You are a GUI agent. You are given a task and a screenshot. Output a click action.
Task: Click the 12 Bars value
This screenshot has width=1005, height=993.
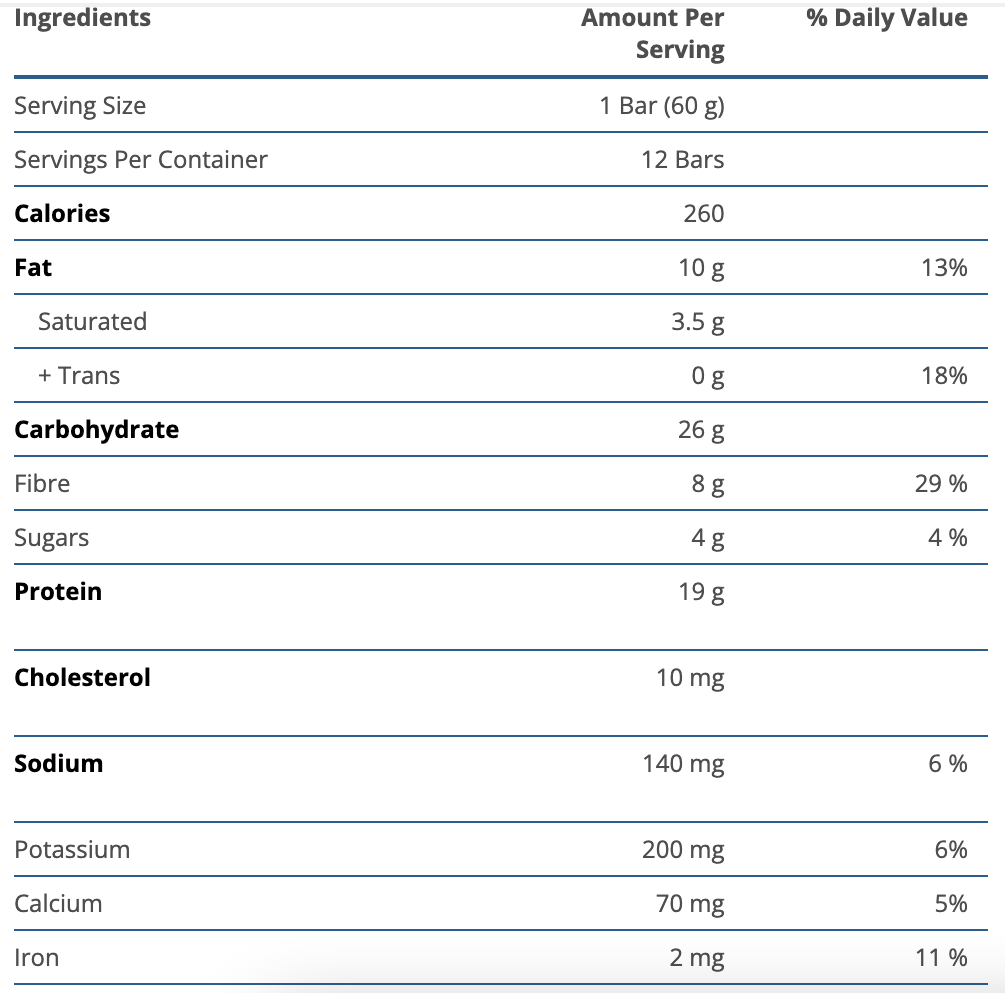(683, 160)
